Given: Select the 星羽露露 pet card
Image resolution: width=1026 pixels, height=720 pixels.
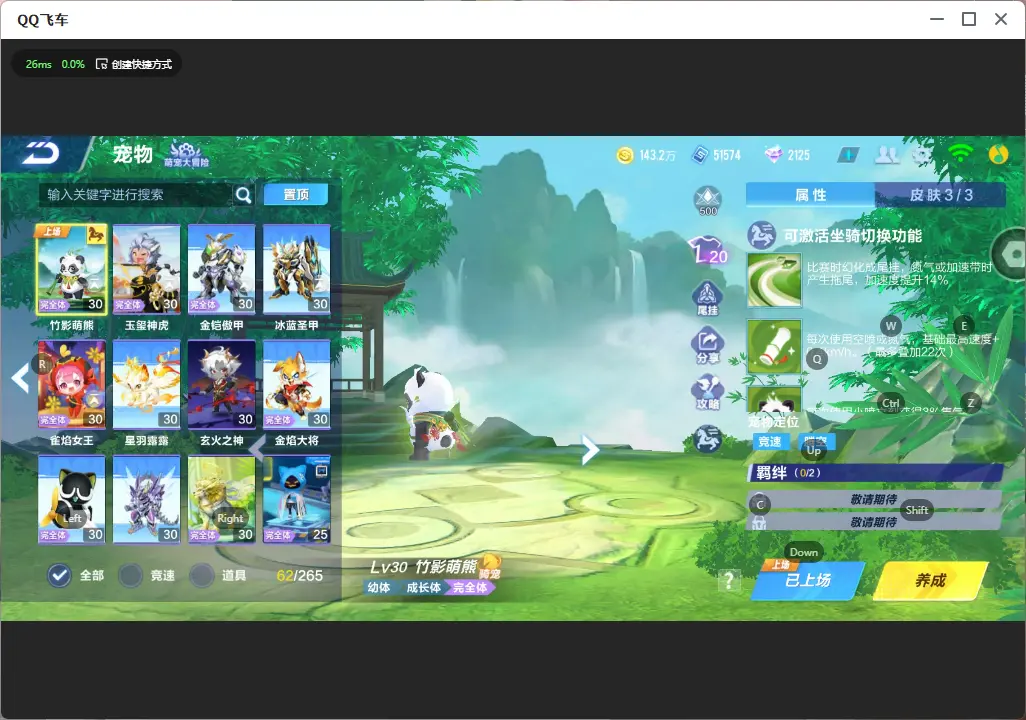Looking at the screenshot, I should point(147,385).
